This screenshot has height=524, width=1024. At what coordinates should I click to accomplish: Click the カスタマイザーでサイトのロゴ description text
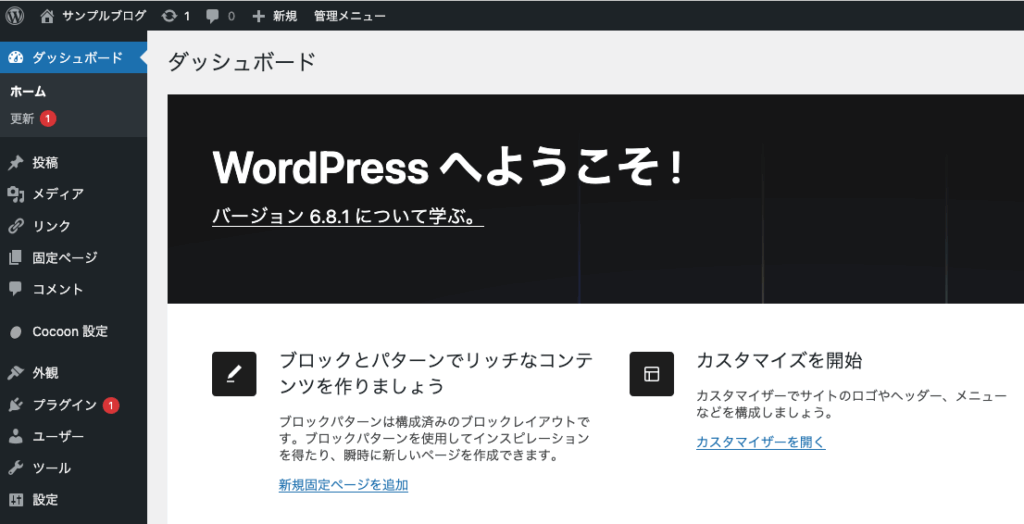pyautogui.click(x=852, y=404)
